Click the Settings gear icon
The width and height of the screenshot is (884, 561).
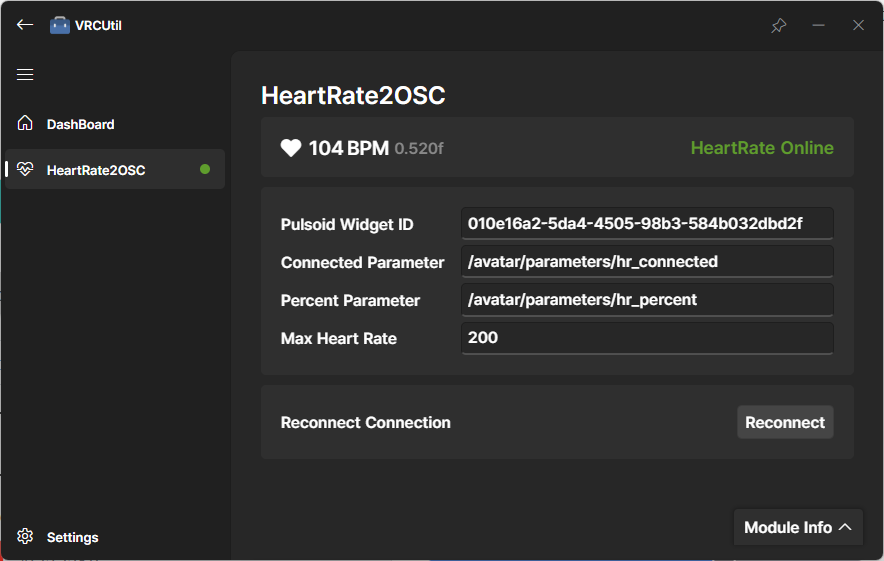point(26,537)
